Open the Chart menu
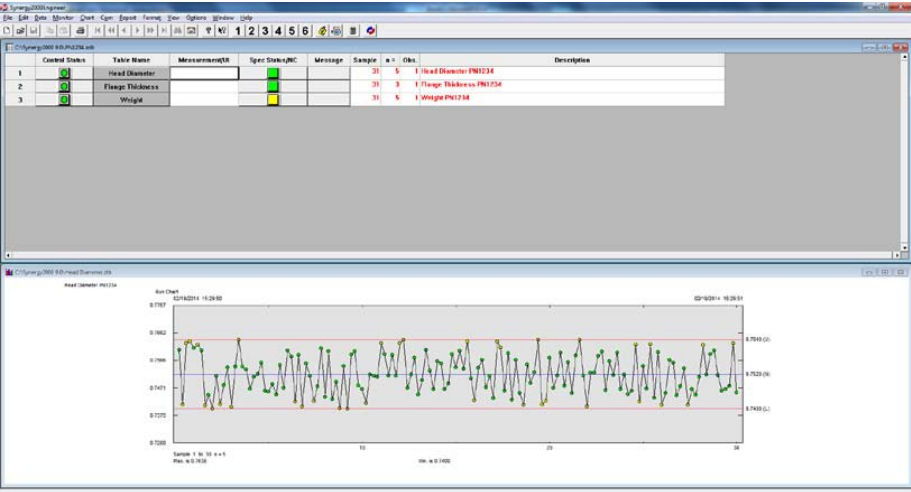 coord(87,18)
